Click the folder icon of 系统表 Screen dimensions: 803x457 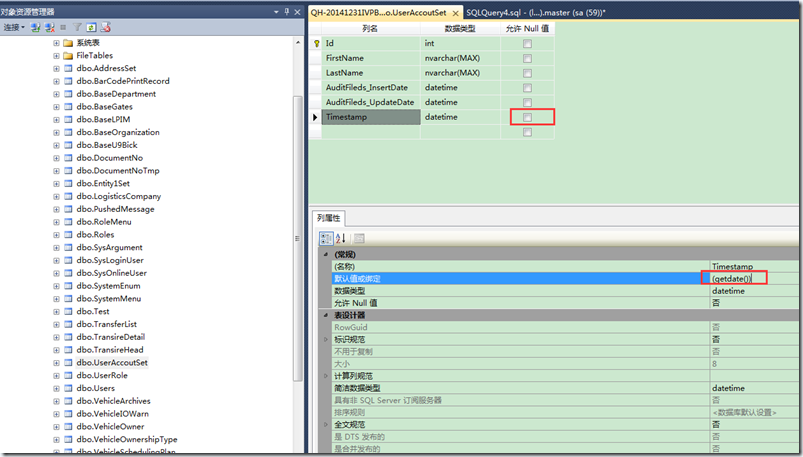[x=68, y=43]
